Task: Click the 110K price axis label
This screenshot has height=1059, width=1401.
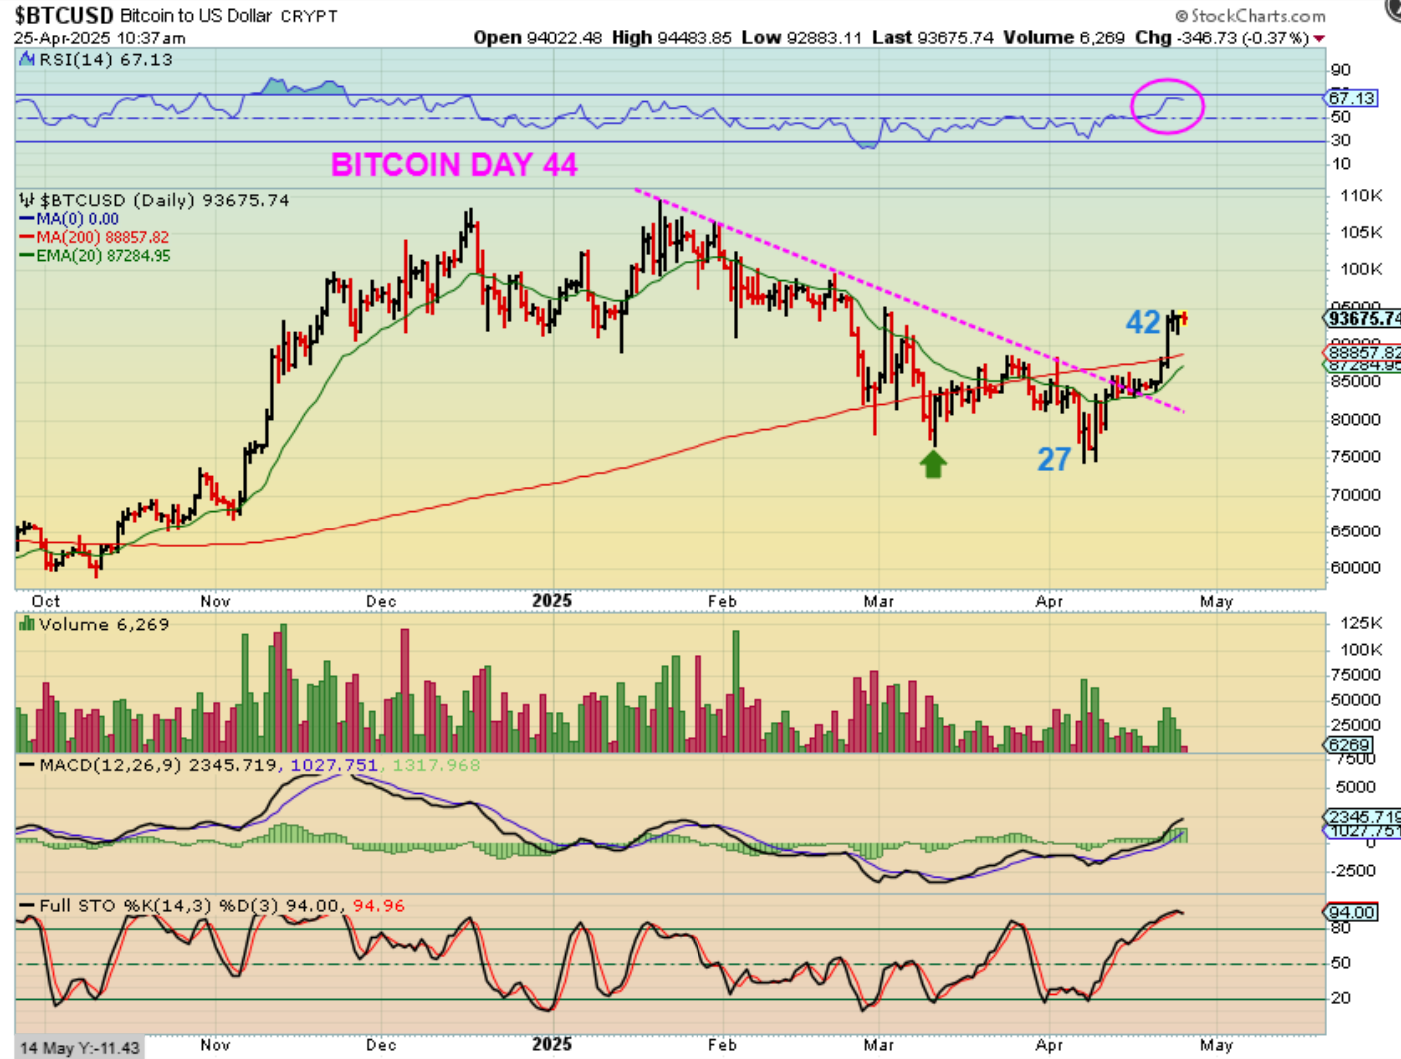Action: click(1361, 196)
